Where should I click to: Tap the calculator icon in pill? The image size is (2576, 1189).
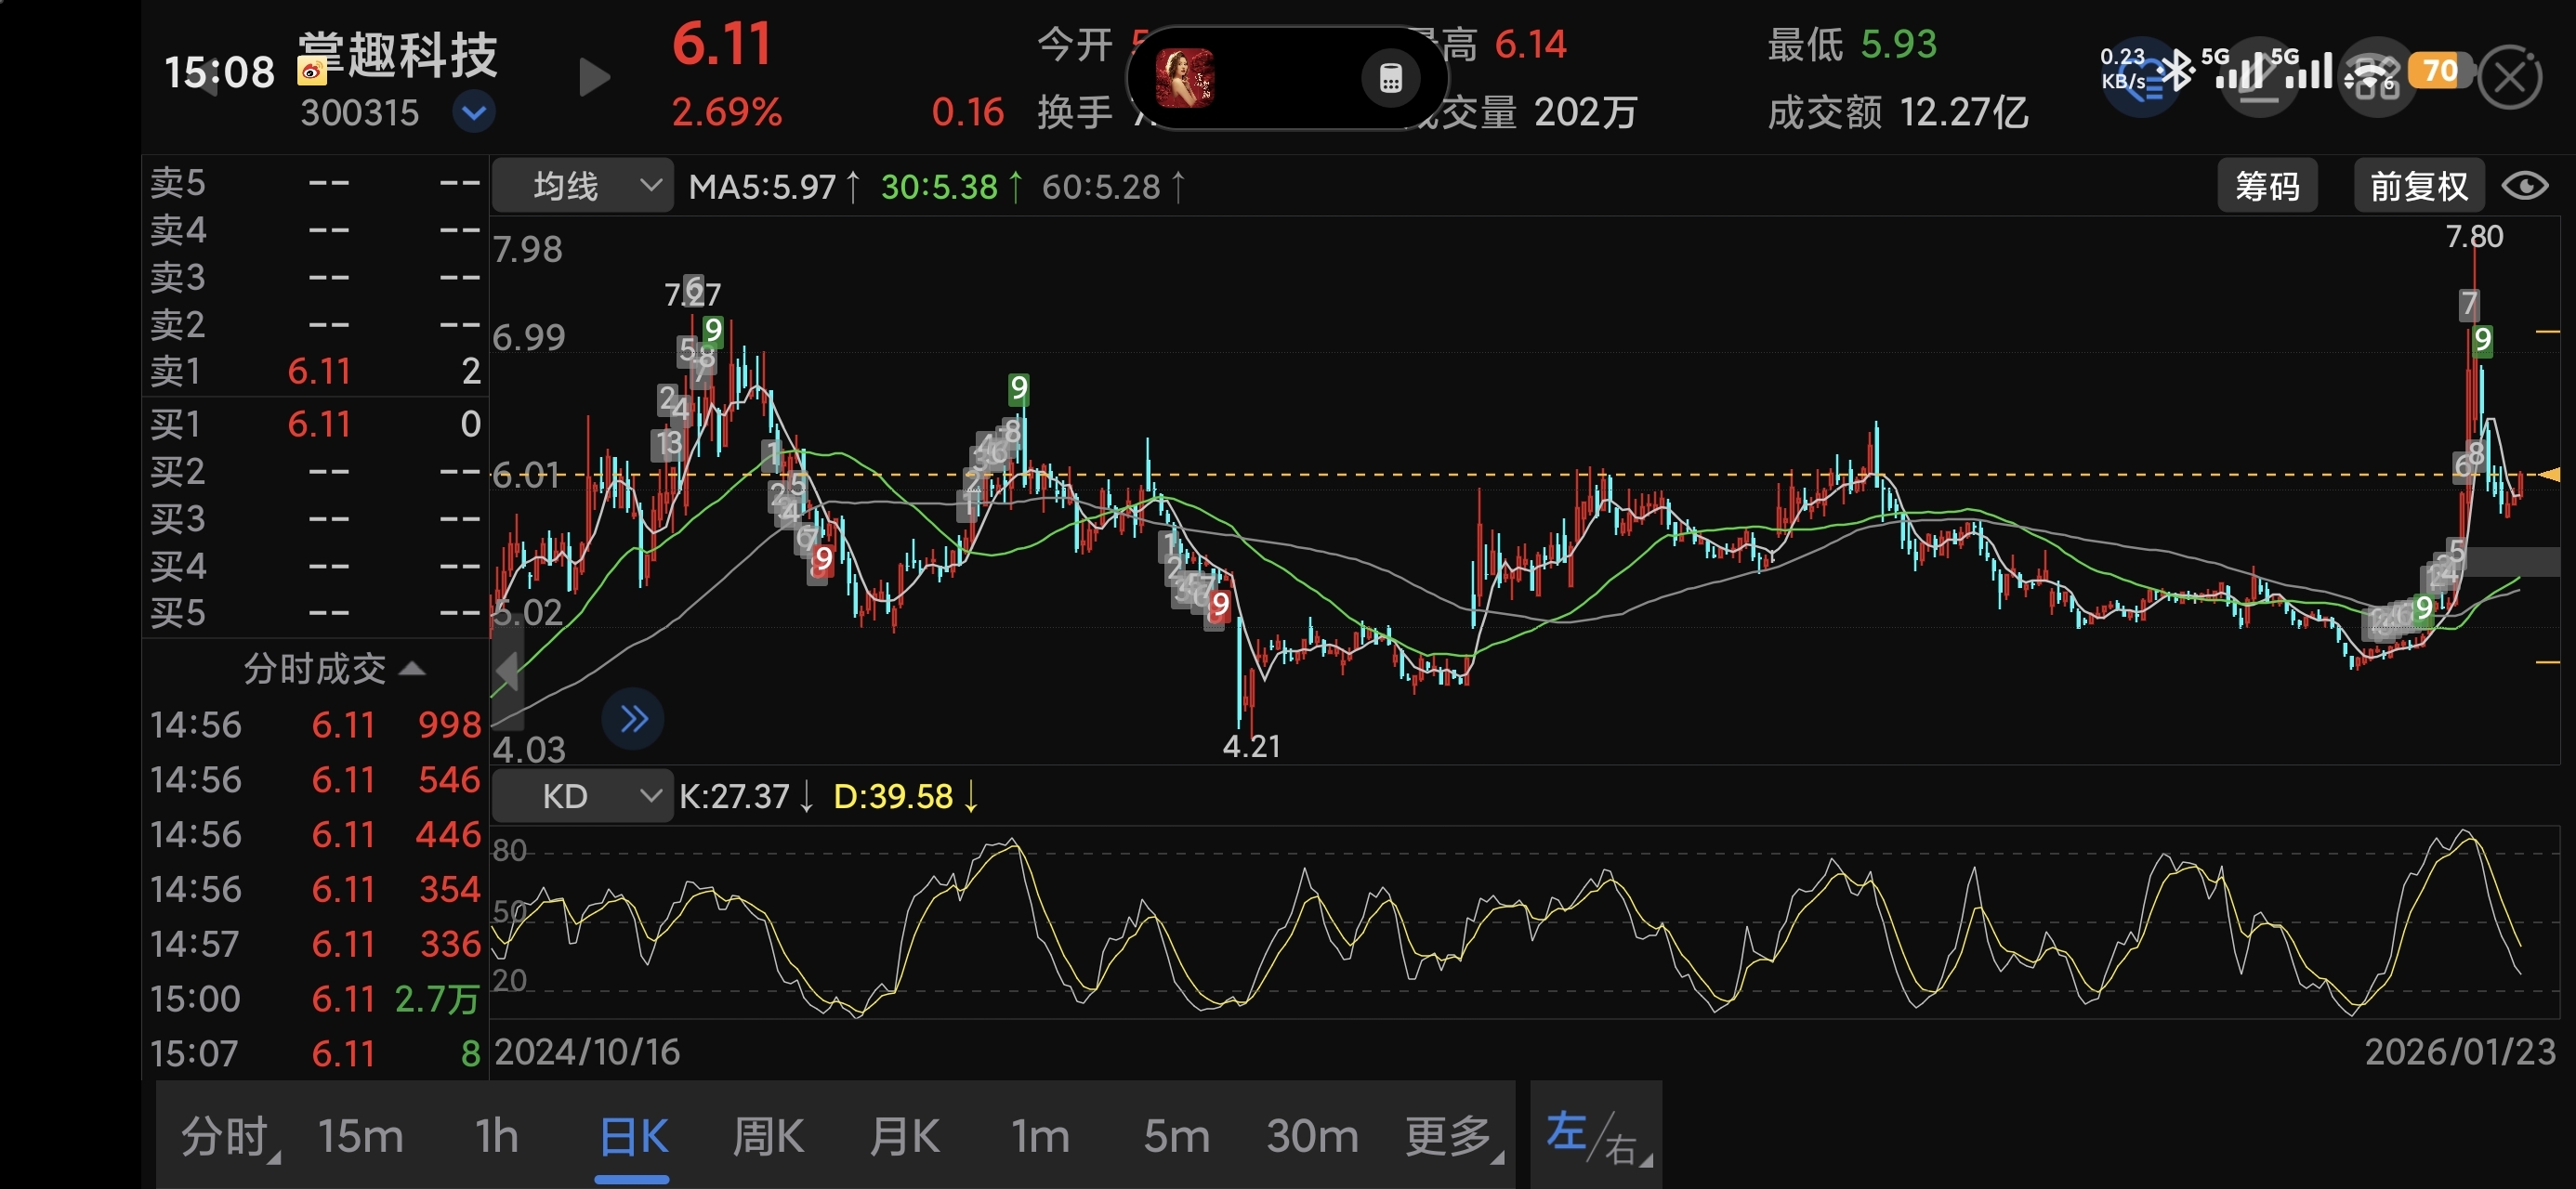click(1390, 78)
